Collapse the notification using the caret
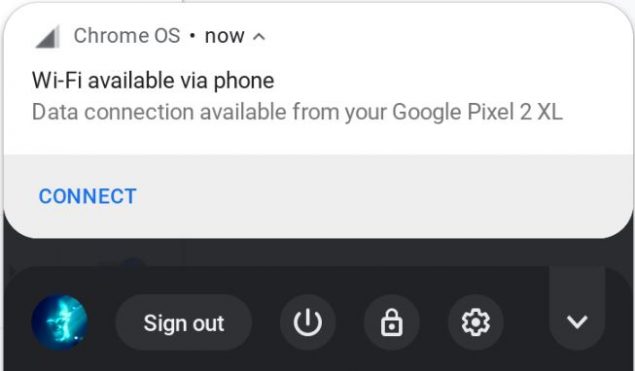Image resolution: width=635 pixels, height=371 pixels. tap(259, 37)
